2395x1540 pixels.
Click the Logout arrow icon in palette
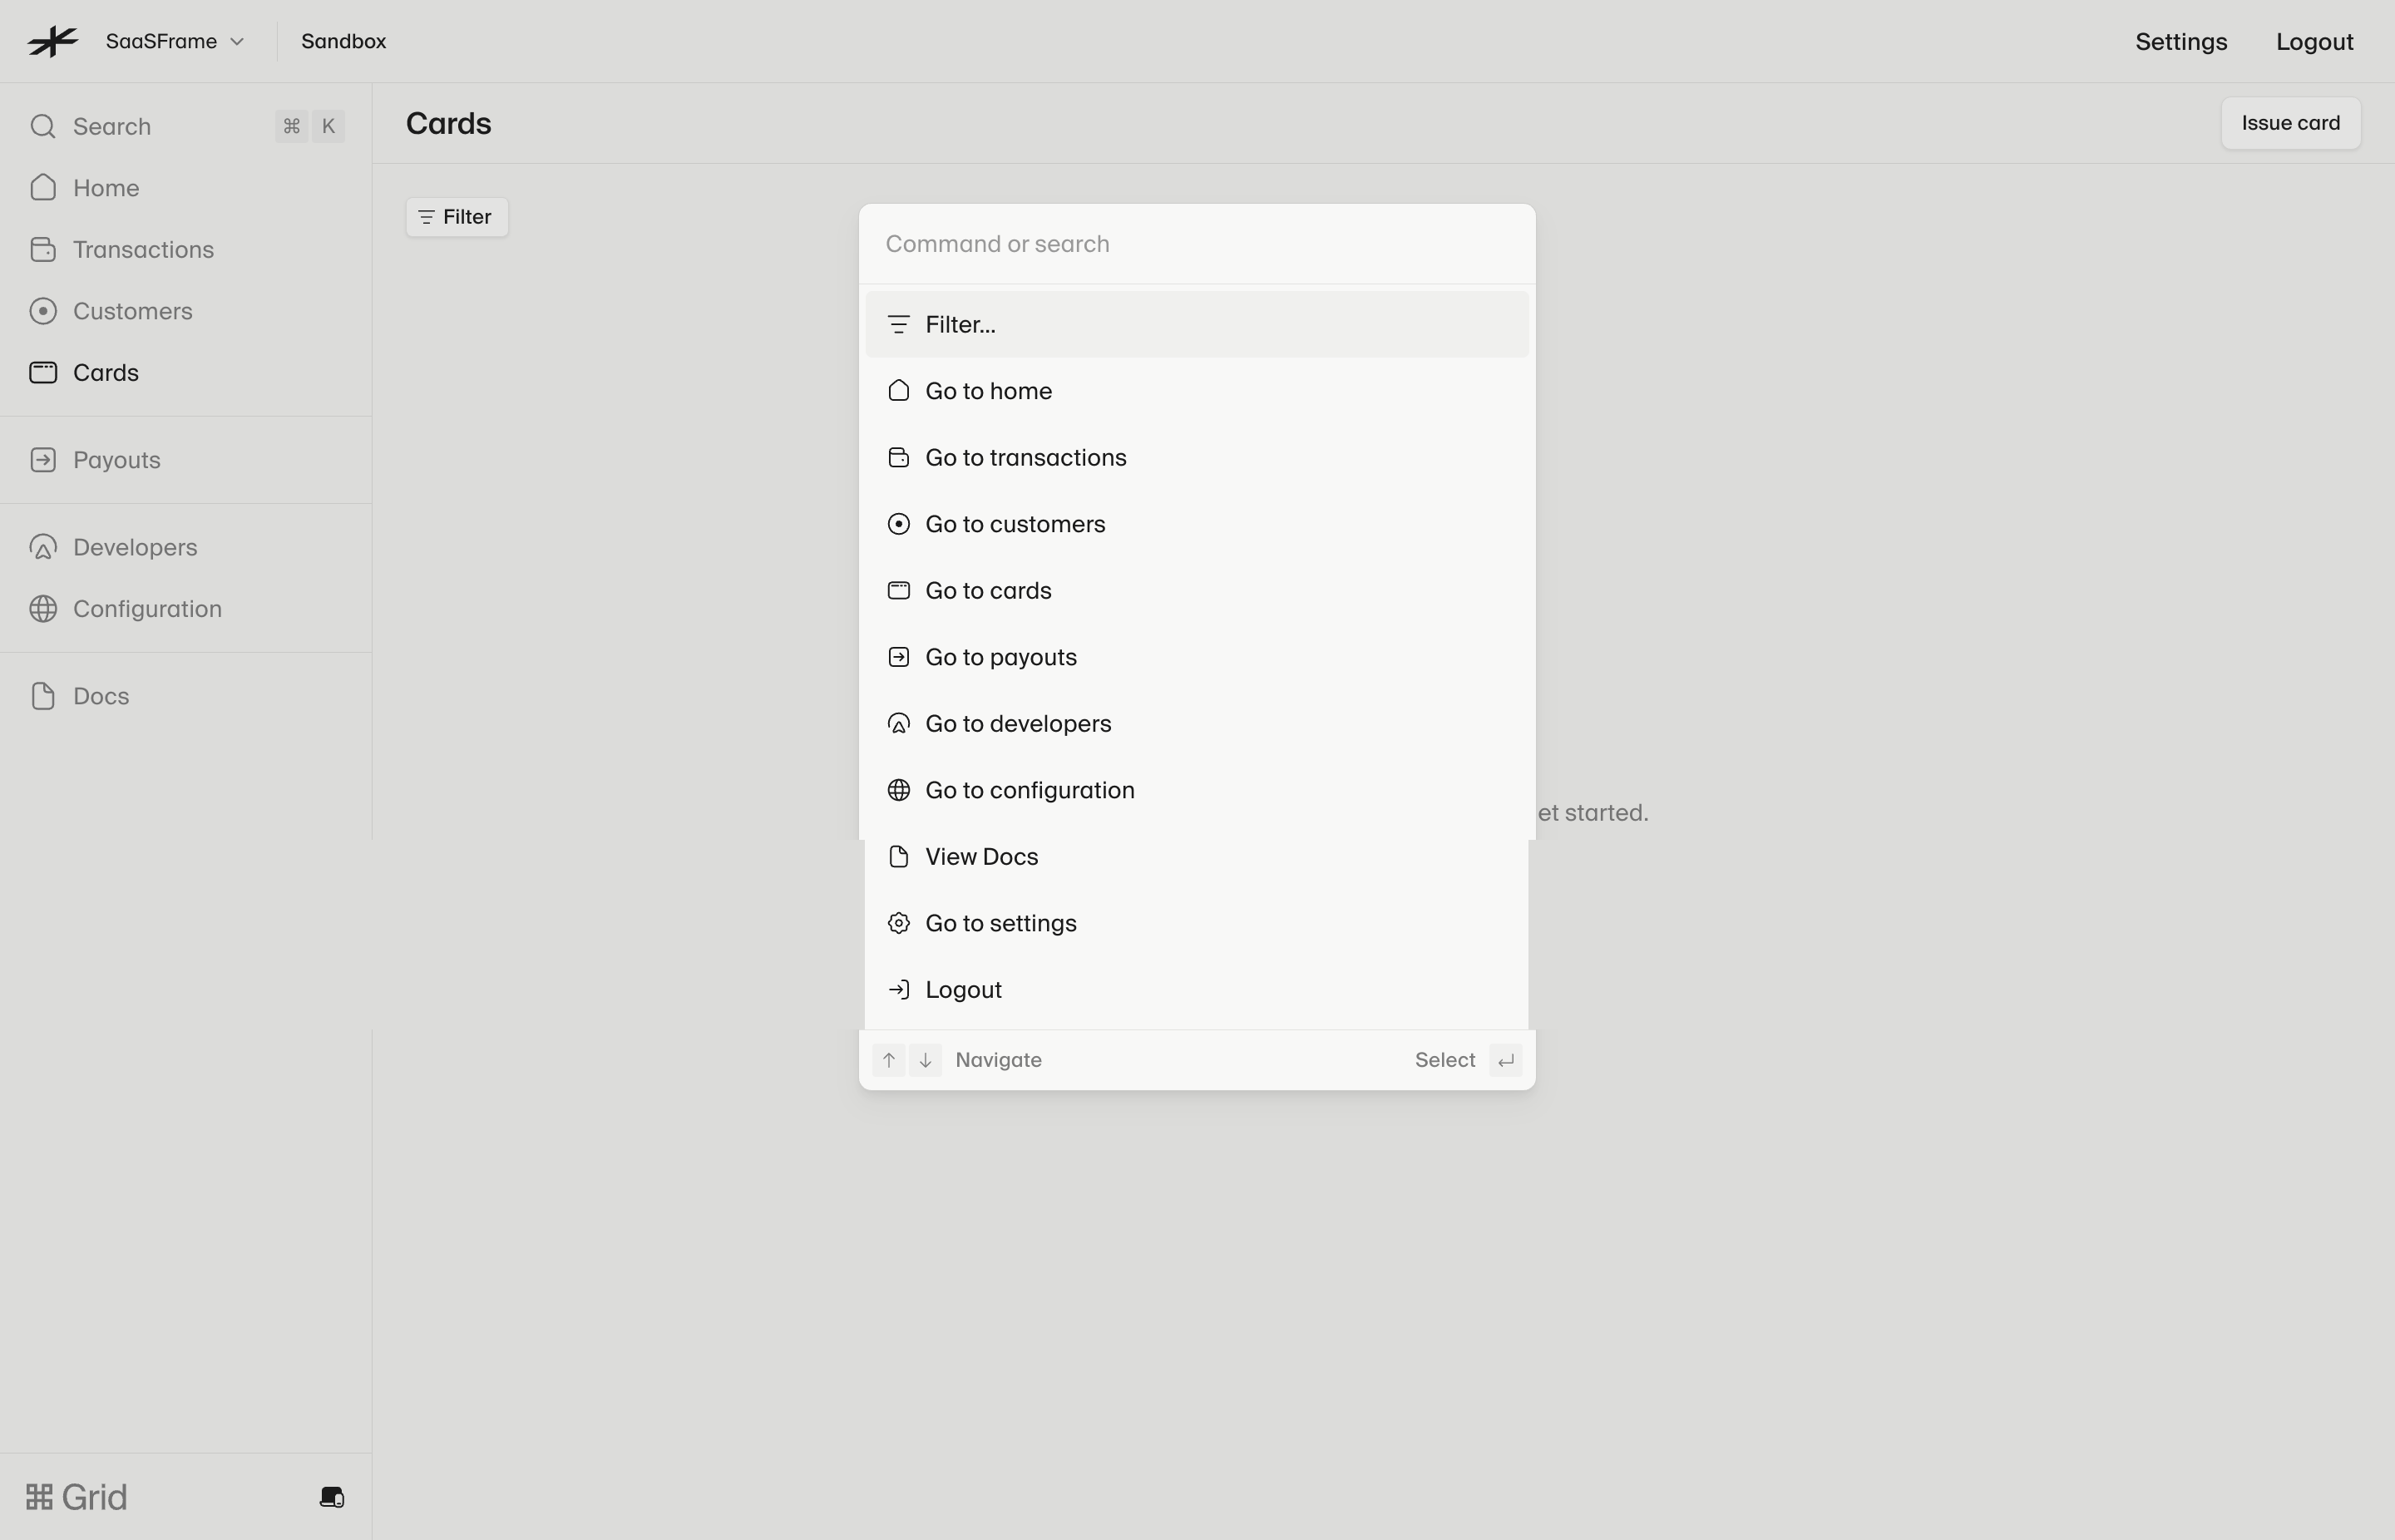(898, 989)
